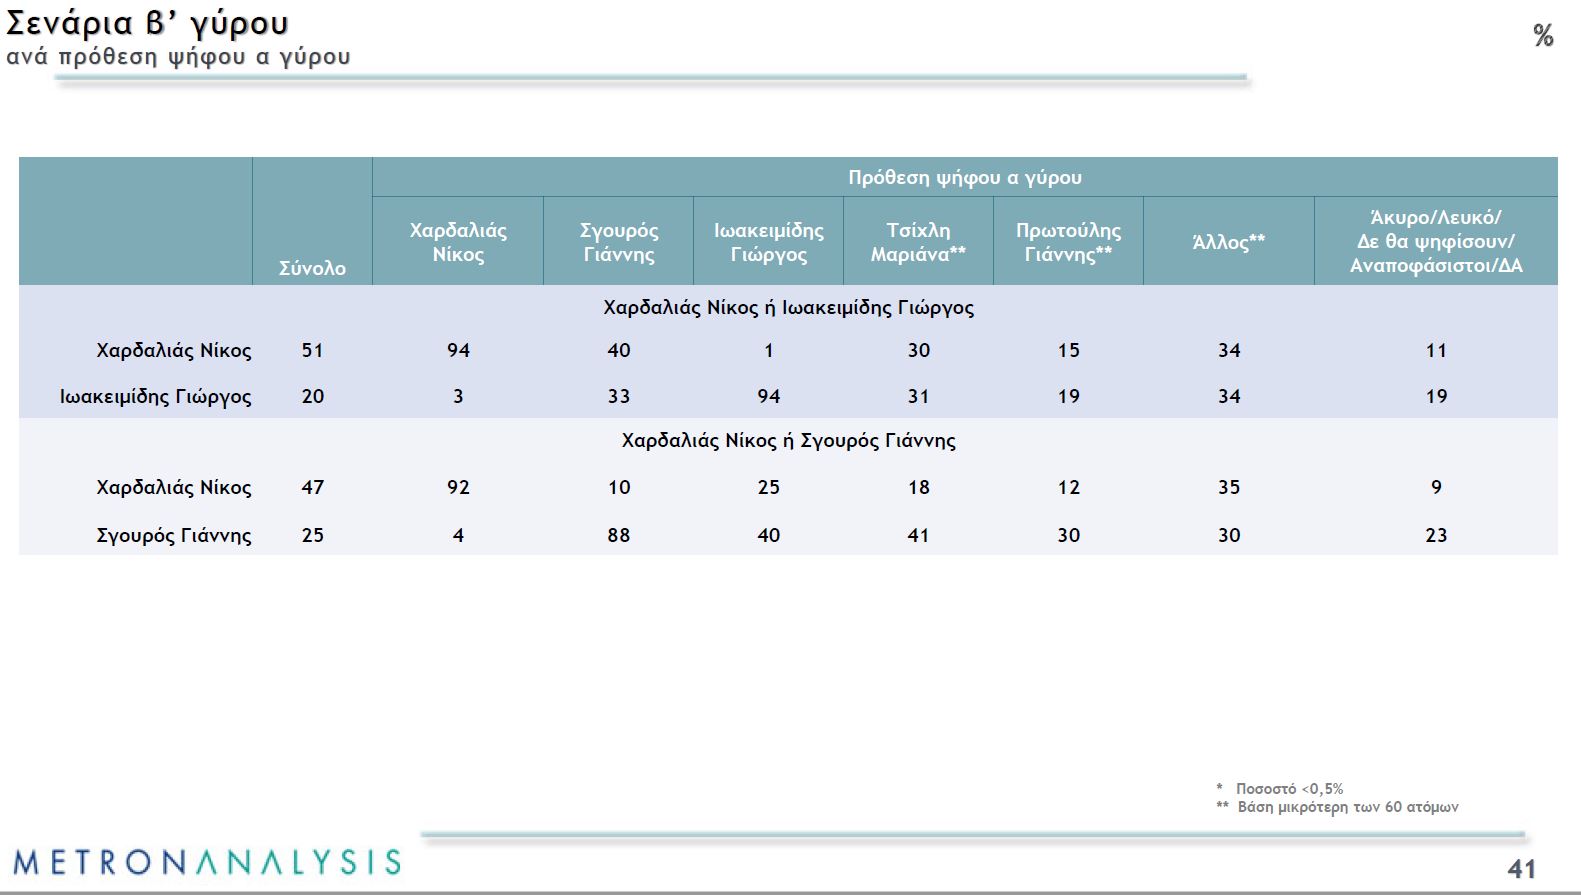
Task: Select the "Ιωακειμίδης Γιώργος" row label
Action: (155, 396)
